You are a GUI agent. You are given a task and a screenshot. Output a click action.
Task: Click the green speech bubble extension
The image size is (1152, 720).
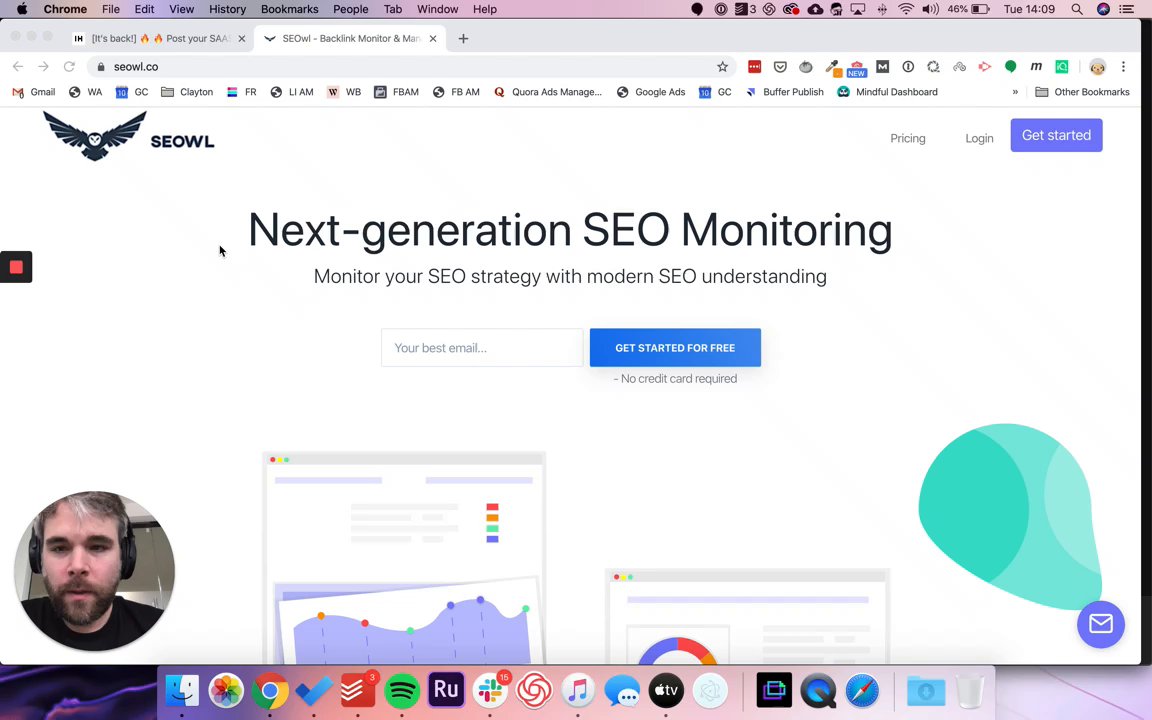click(1010, 67)
